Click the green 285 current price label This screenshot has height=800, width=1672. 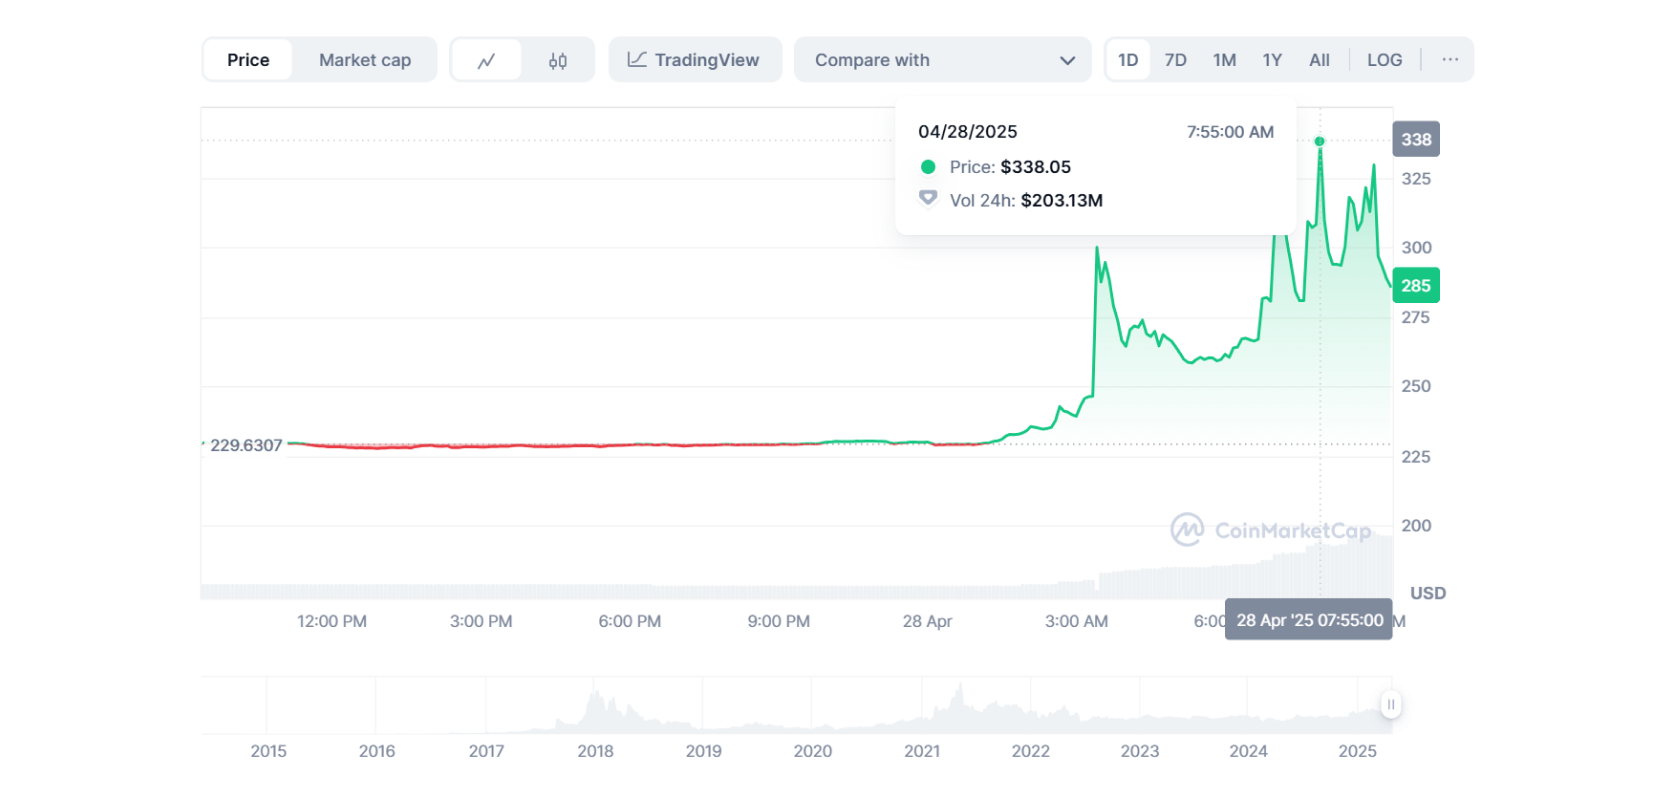point(1416,286)
